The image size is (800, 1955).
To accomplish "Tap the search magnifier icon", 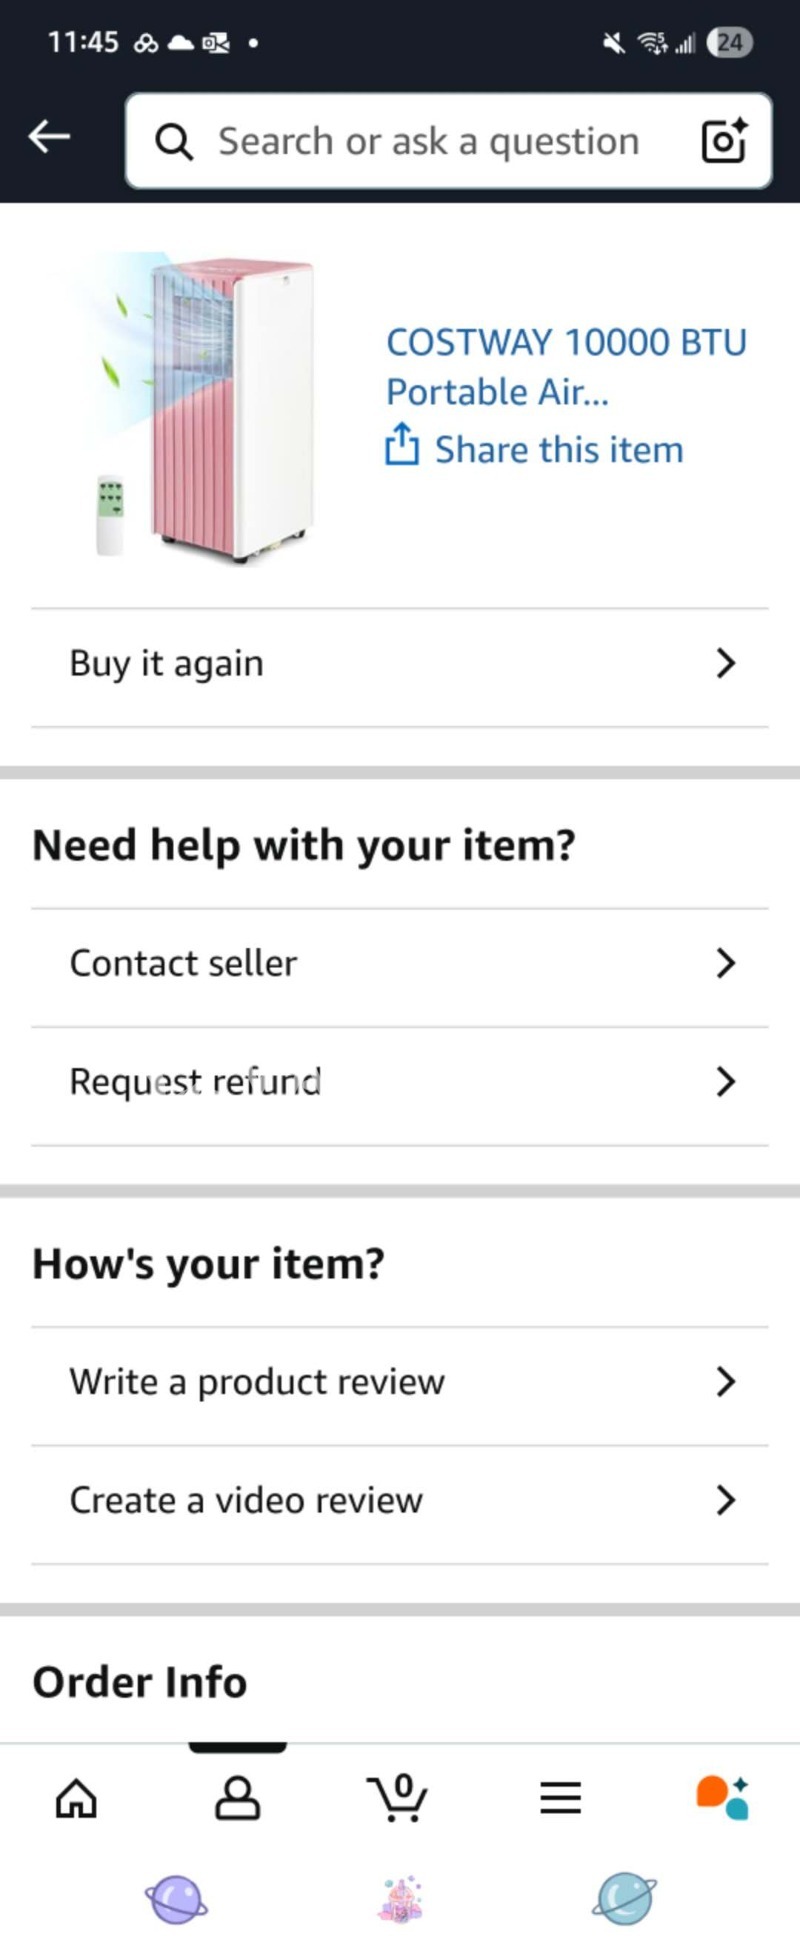I will (x=174, y=143).
